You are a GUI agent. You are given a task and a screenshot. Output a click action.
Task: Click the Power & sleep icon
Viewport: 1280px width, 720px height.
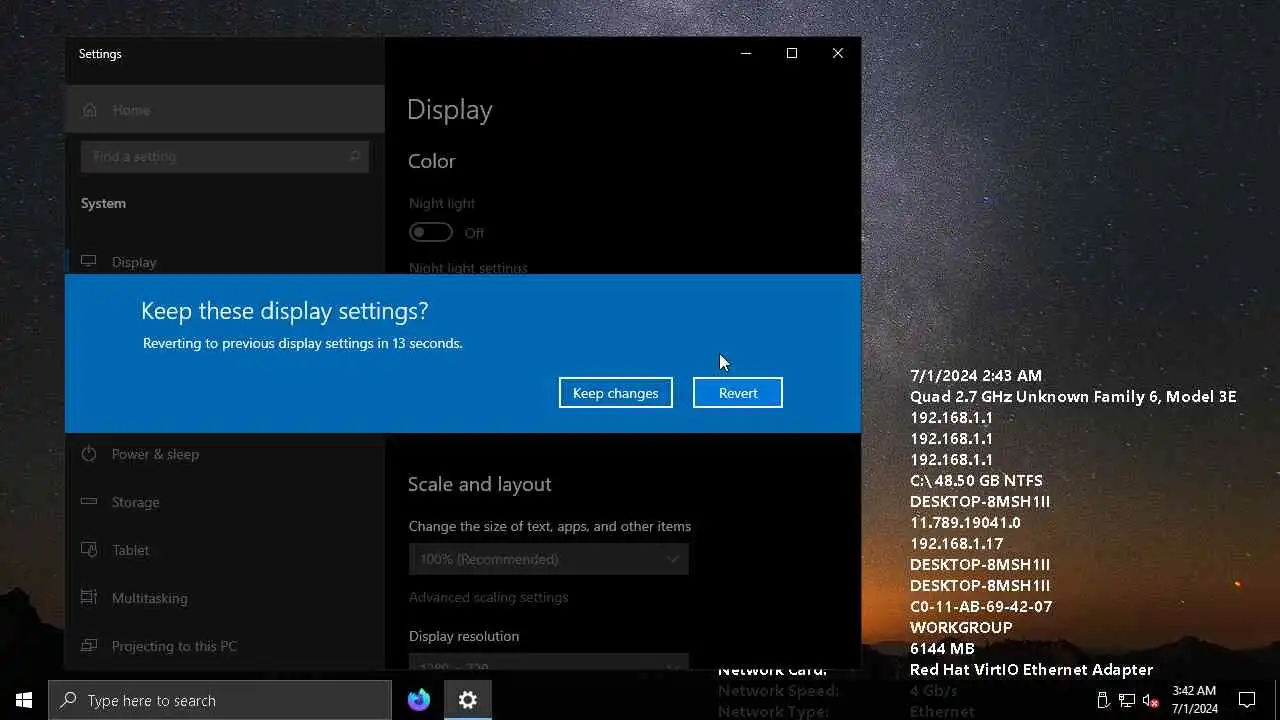click(89, 454)
